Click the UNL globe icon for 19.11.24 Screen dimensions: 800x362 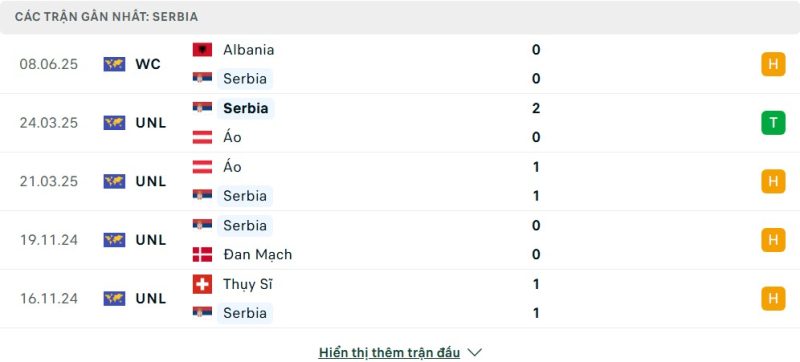(114, 240)
